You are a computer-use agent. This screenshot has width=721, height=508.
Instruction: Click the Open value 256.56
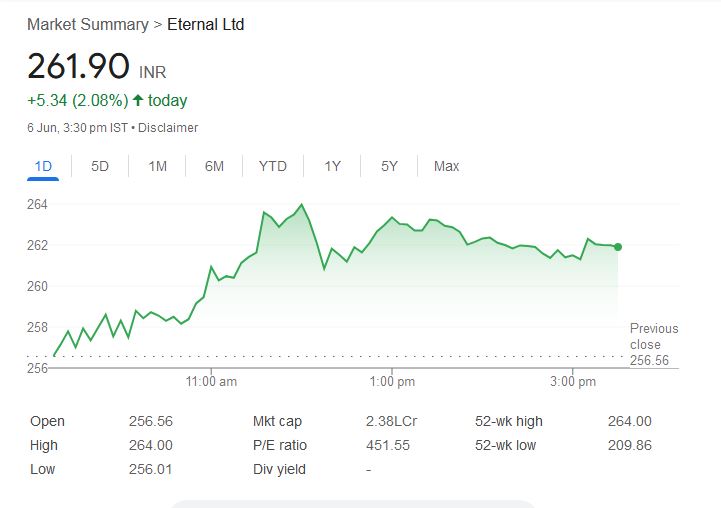coord(151,421)
